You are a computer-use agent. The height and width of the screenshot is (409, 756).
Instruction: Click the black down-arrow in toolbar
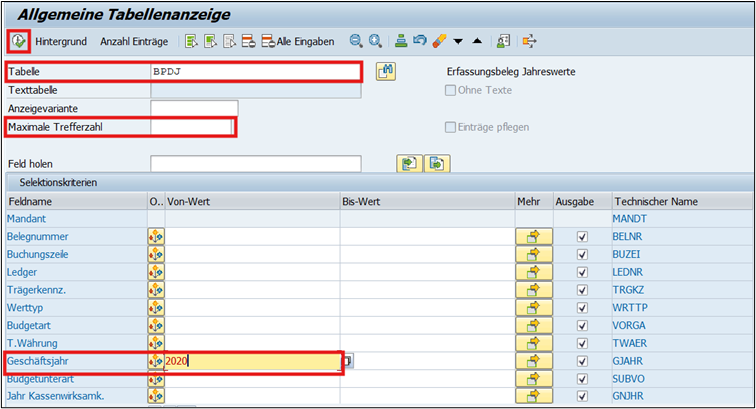point(458,41)
